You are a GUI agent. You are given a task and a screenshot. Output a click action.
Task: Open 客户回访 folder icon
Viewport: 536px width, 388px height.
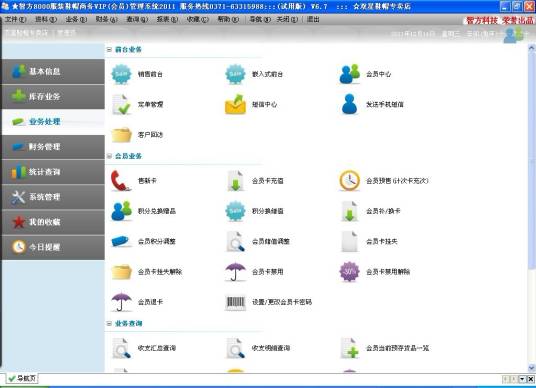click(x=121, y=135)
